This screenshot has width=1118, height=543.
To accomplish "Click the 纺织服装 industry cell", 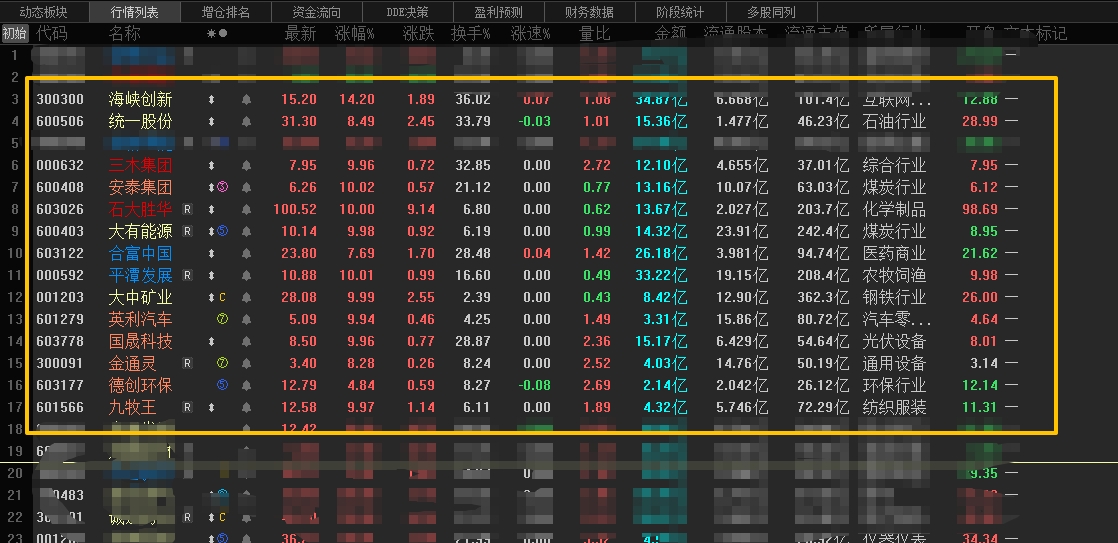I will click(894, 408).
